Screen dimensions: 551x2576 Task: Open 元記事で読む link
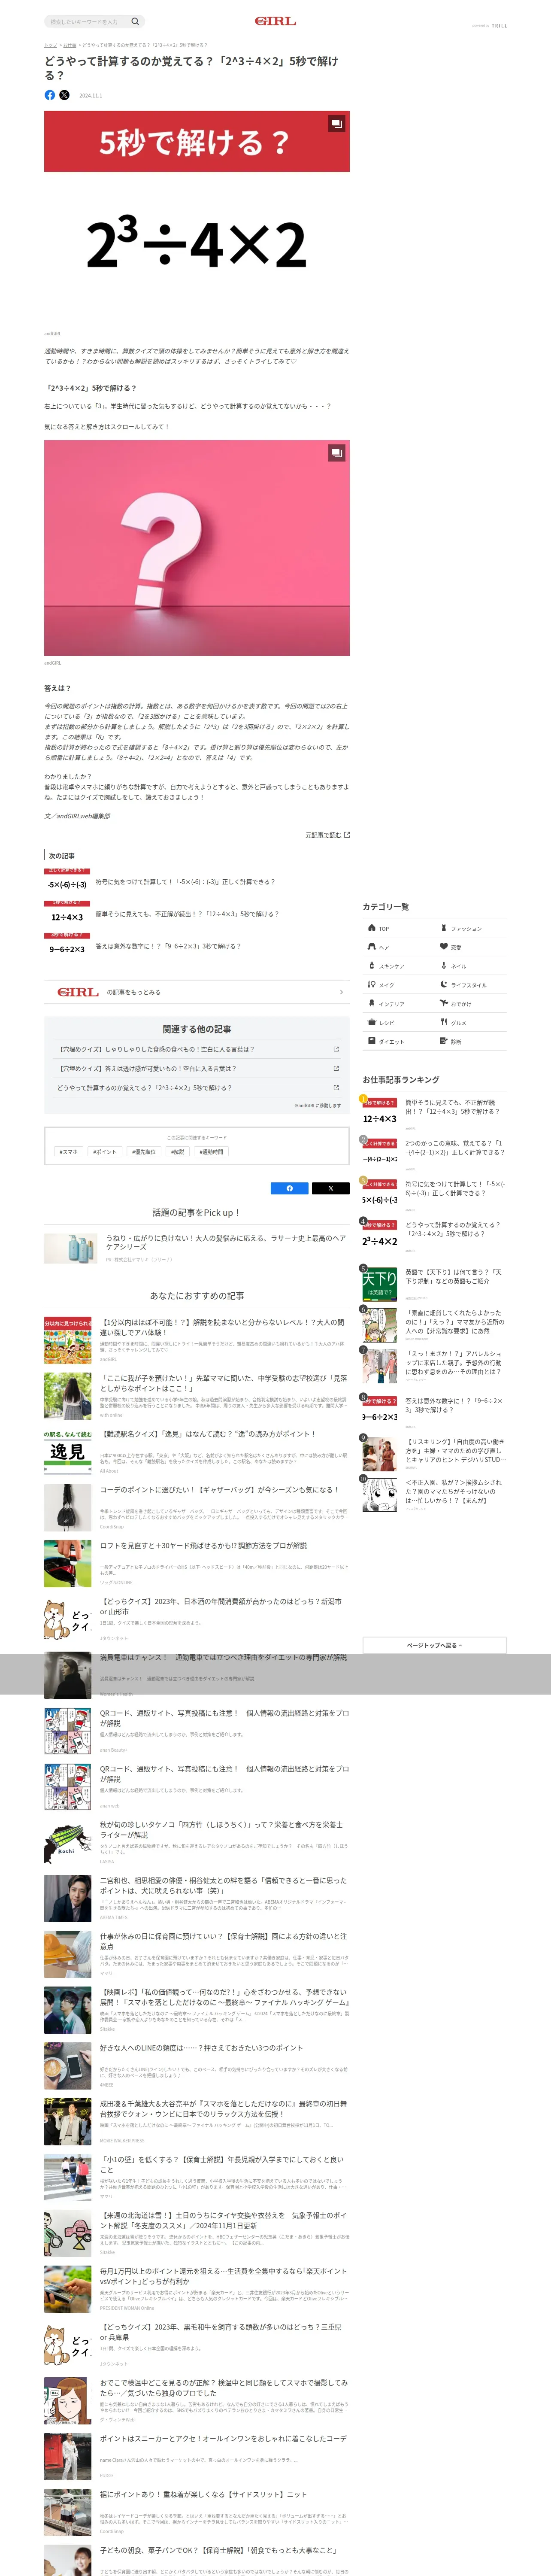point(323,835)
